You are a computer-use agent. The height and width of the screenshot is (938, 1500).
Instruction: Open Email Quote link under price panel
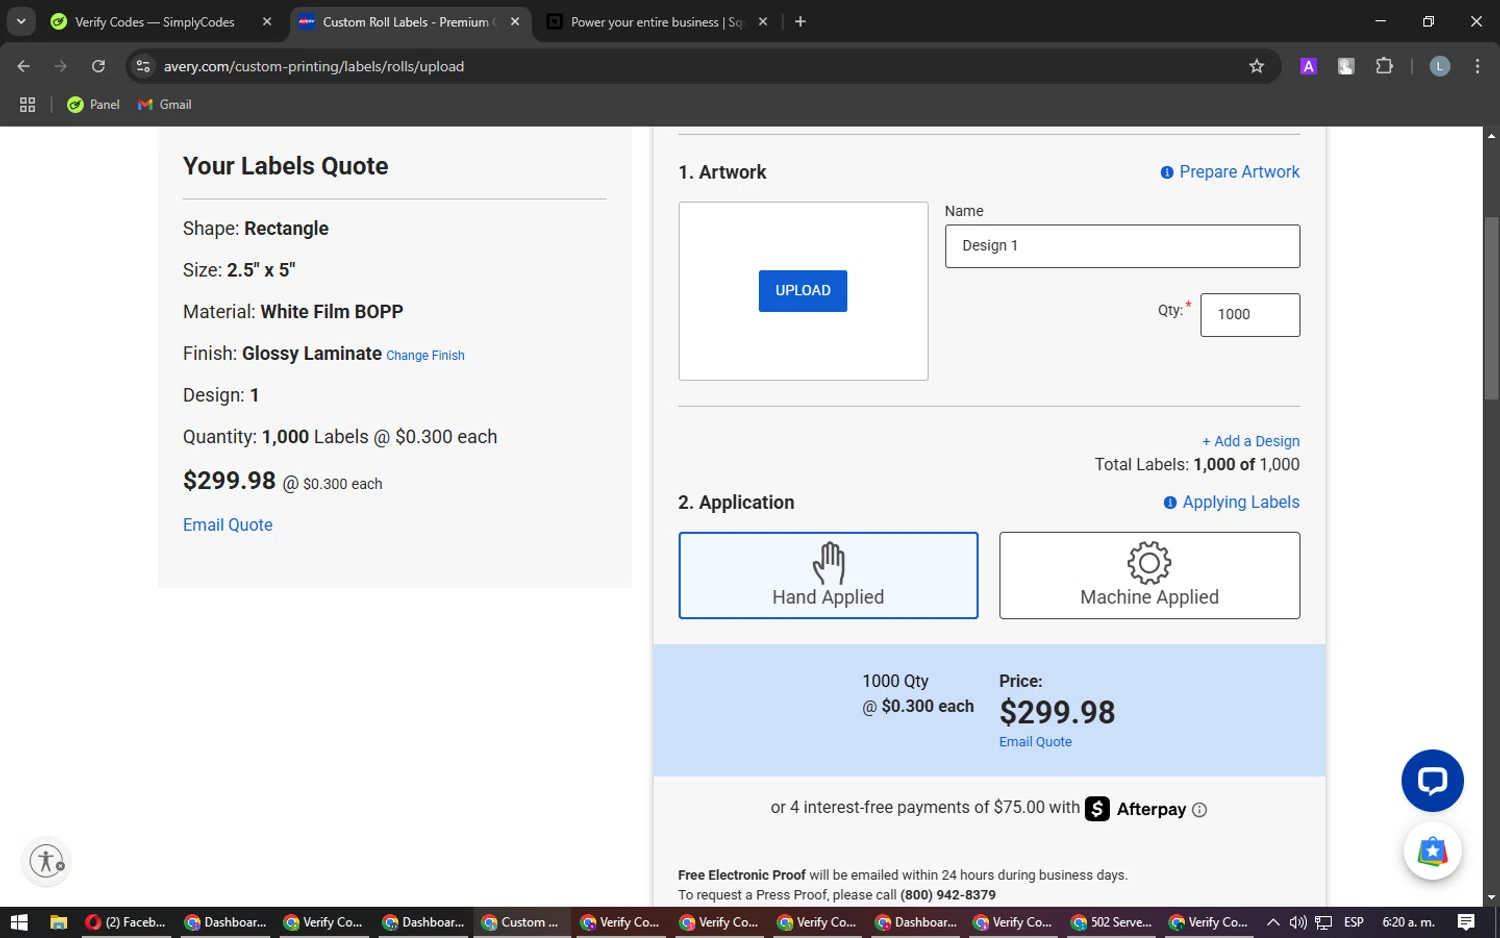(x=1035, y=742)
